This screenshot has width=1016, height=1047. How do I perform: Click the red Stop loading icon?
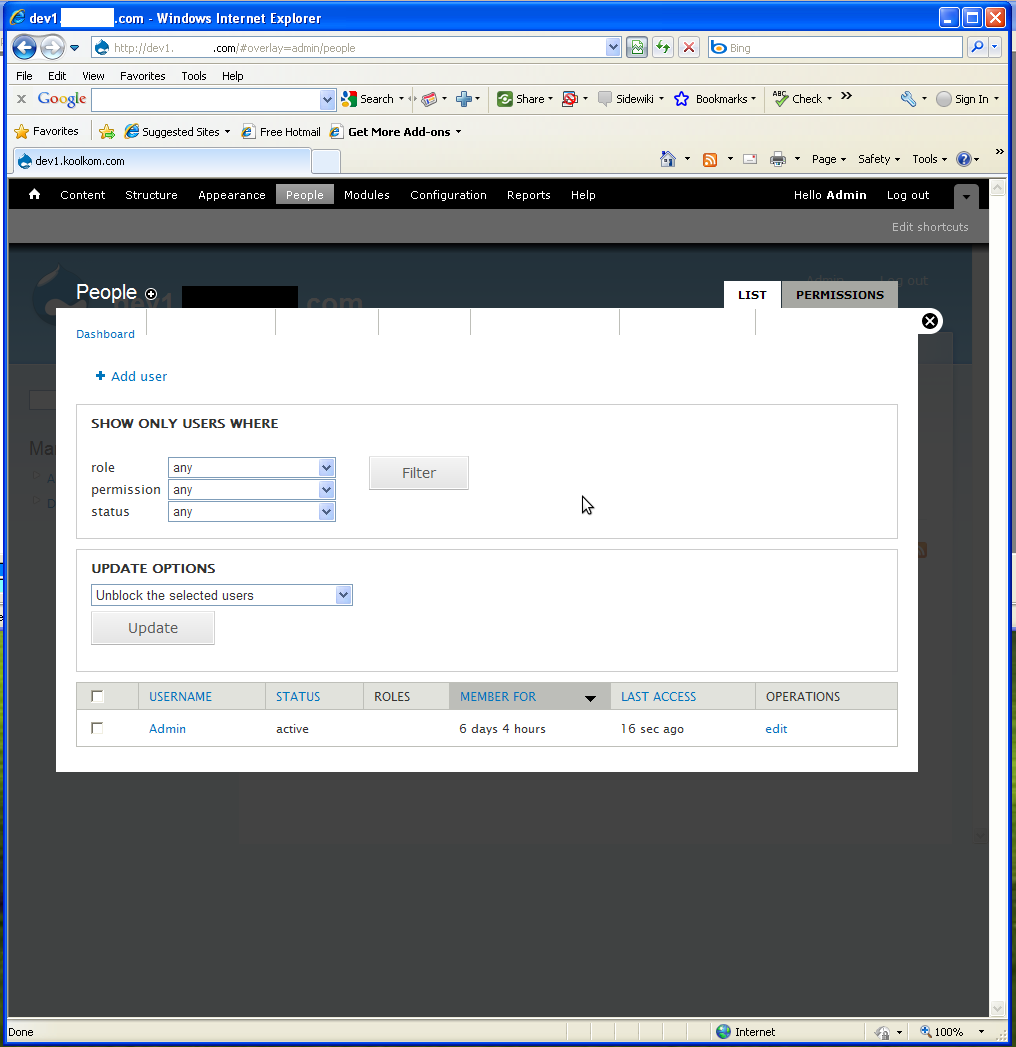(x=689, y=47)
